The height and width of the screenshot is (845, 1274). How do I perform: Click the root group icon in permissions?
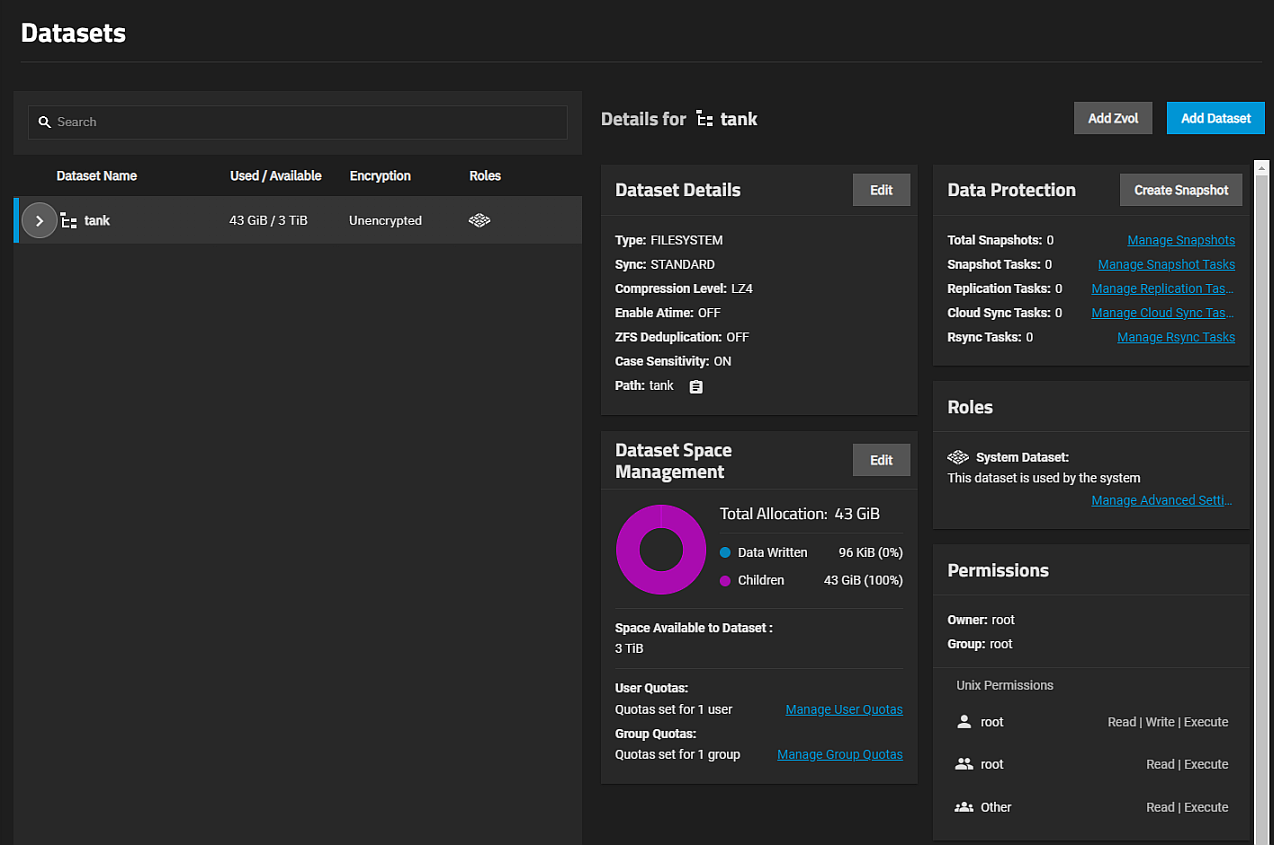pos(964,764)
